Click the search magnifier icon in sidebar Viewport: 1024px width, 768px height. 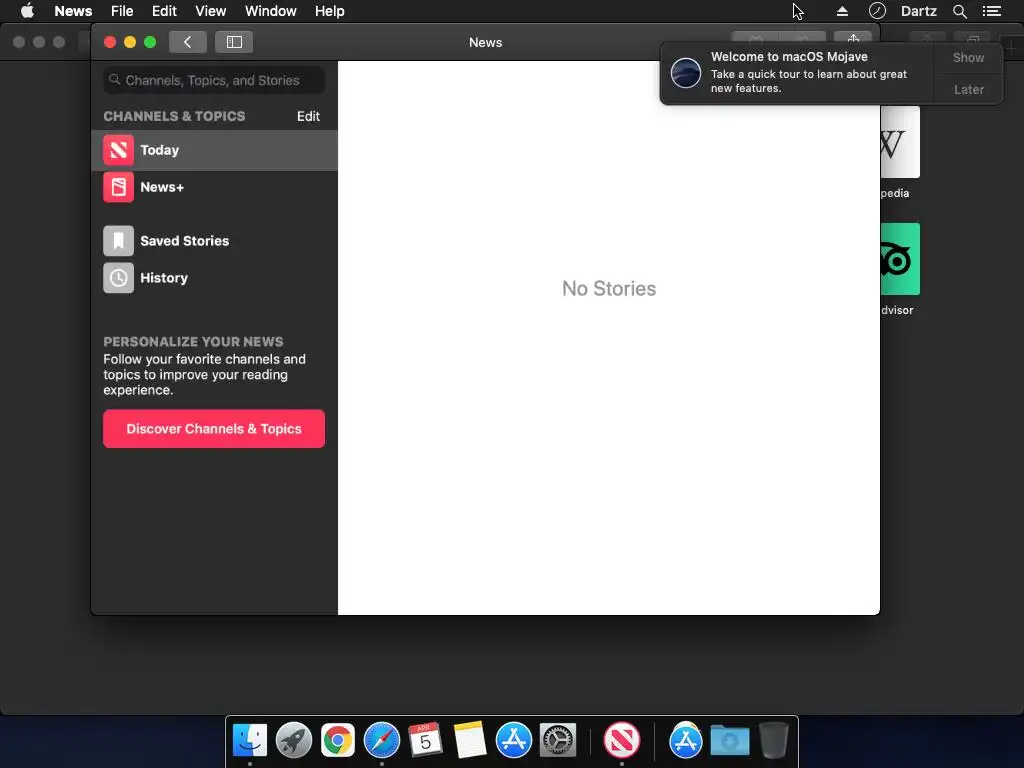click(x=114, y=80)
